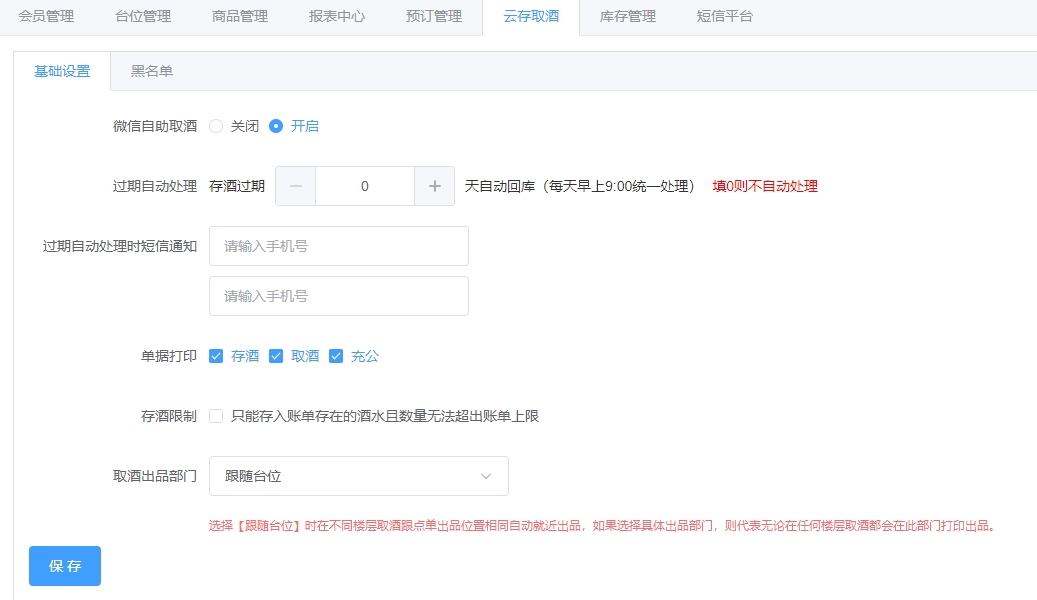The image size is (1037, 600).
Task: Toggle the 充公 print checkbox
Action: pos(336,356)
